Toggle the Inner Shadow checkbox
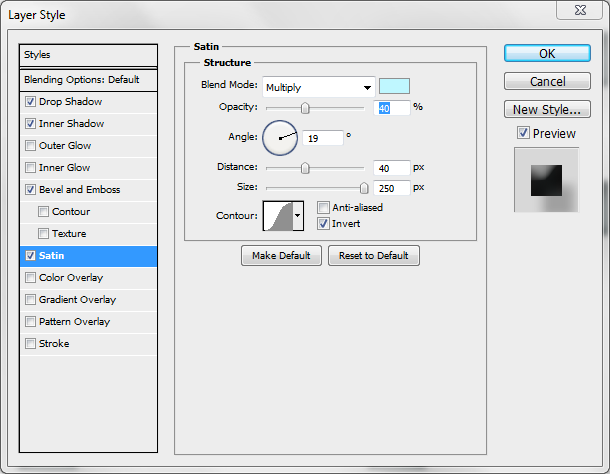 (30, 124)
